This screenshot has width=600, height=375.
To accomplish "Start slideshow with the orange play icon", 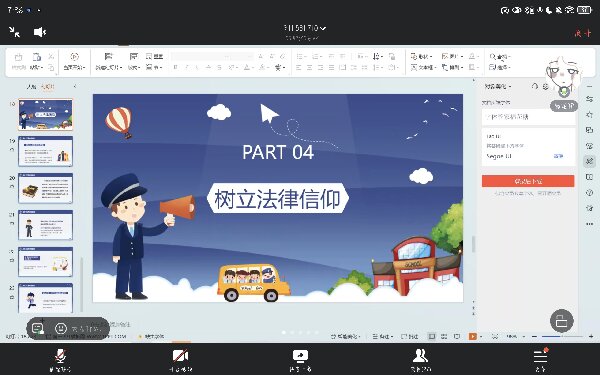I will click(x=473, y=336).
